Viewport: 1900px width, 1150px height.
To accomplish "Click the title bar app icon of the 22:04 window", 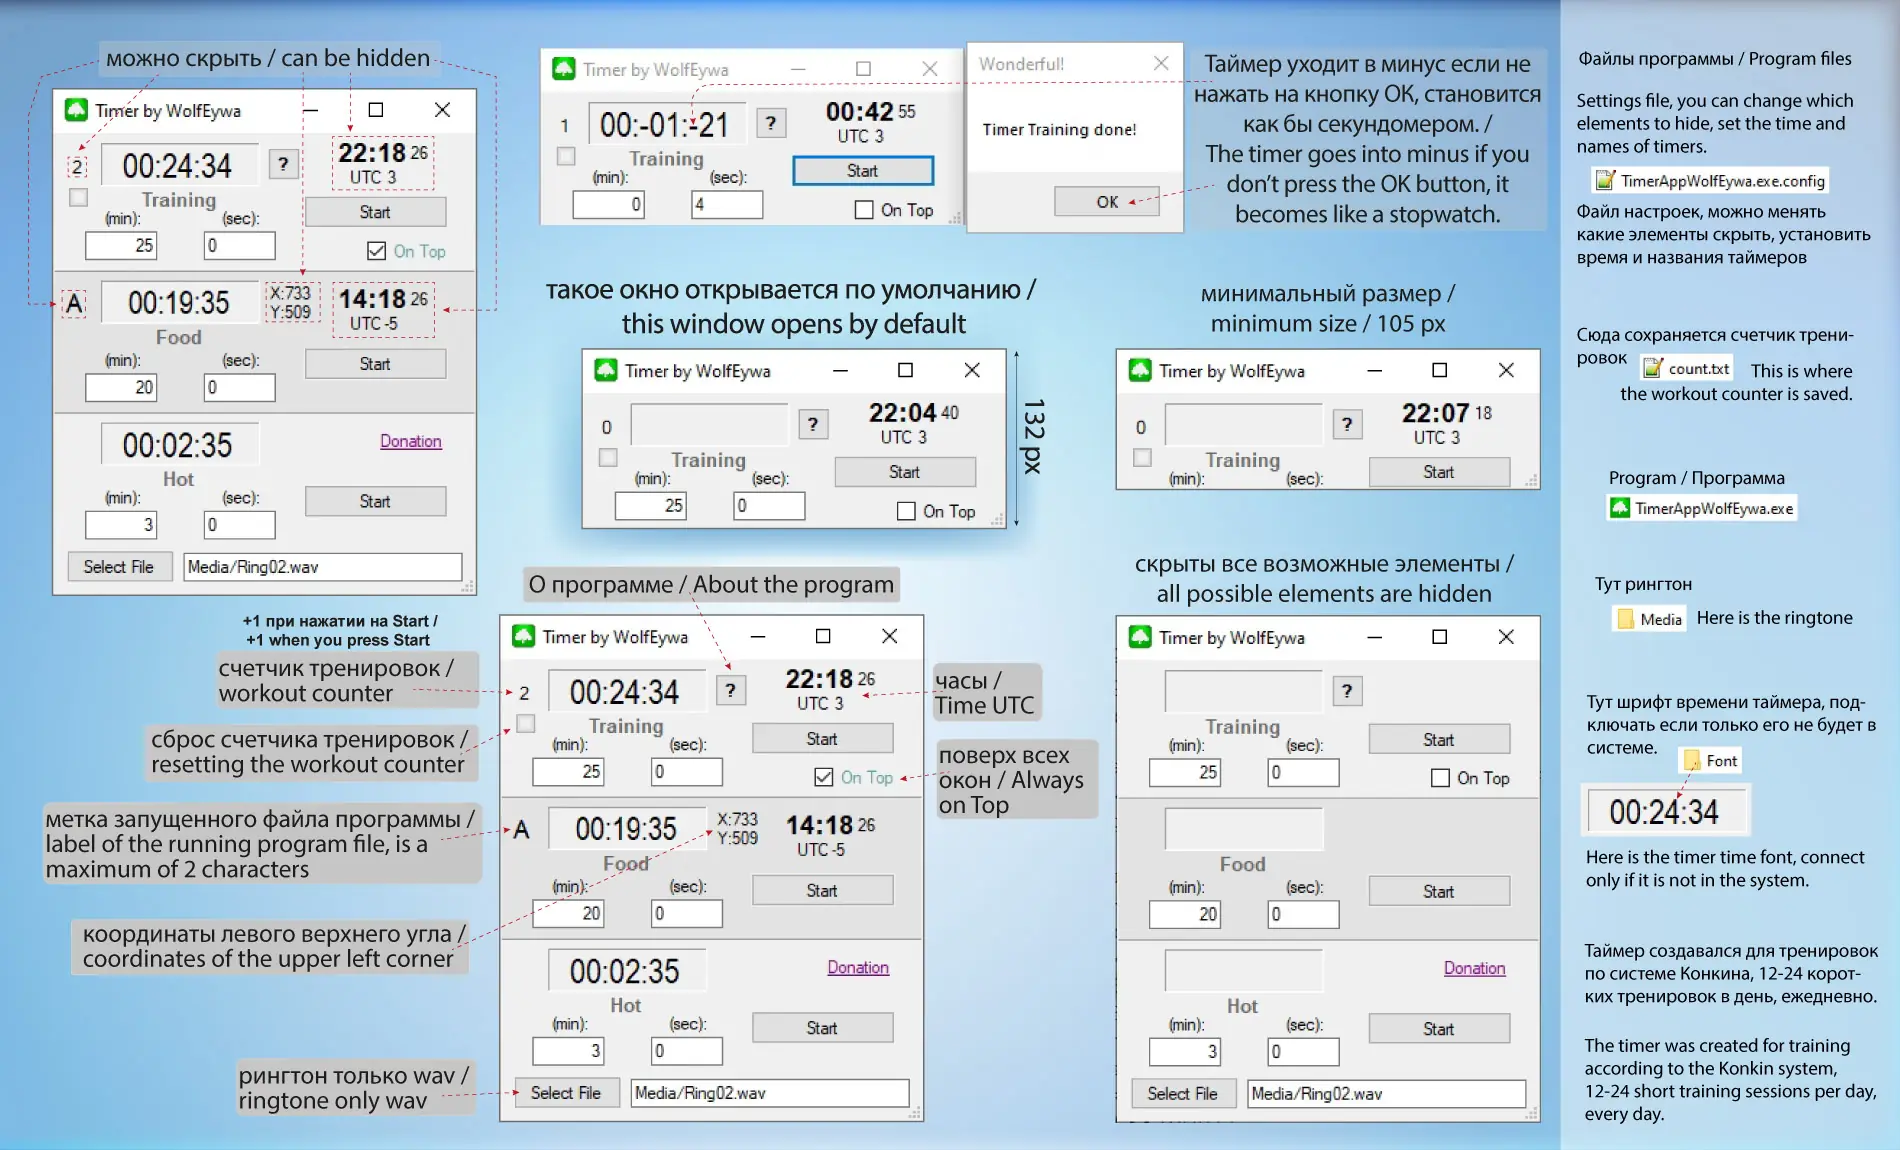I will click(606, 371).
